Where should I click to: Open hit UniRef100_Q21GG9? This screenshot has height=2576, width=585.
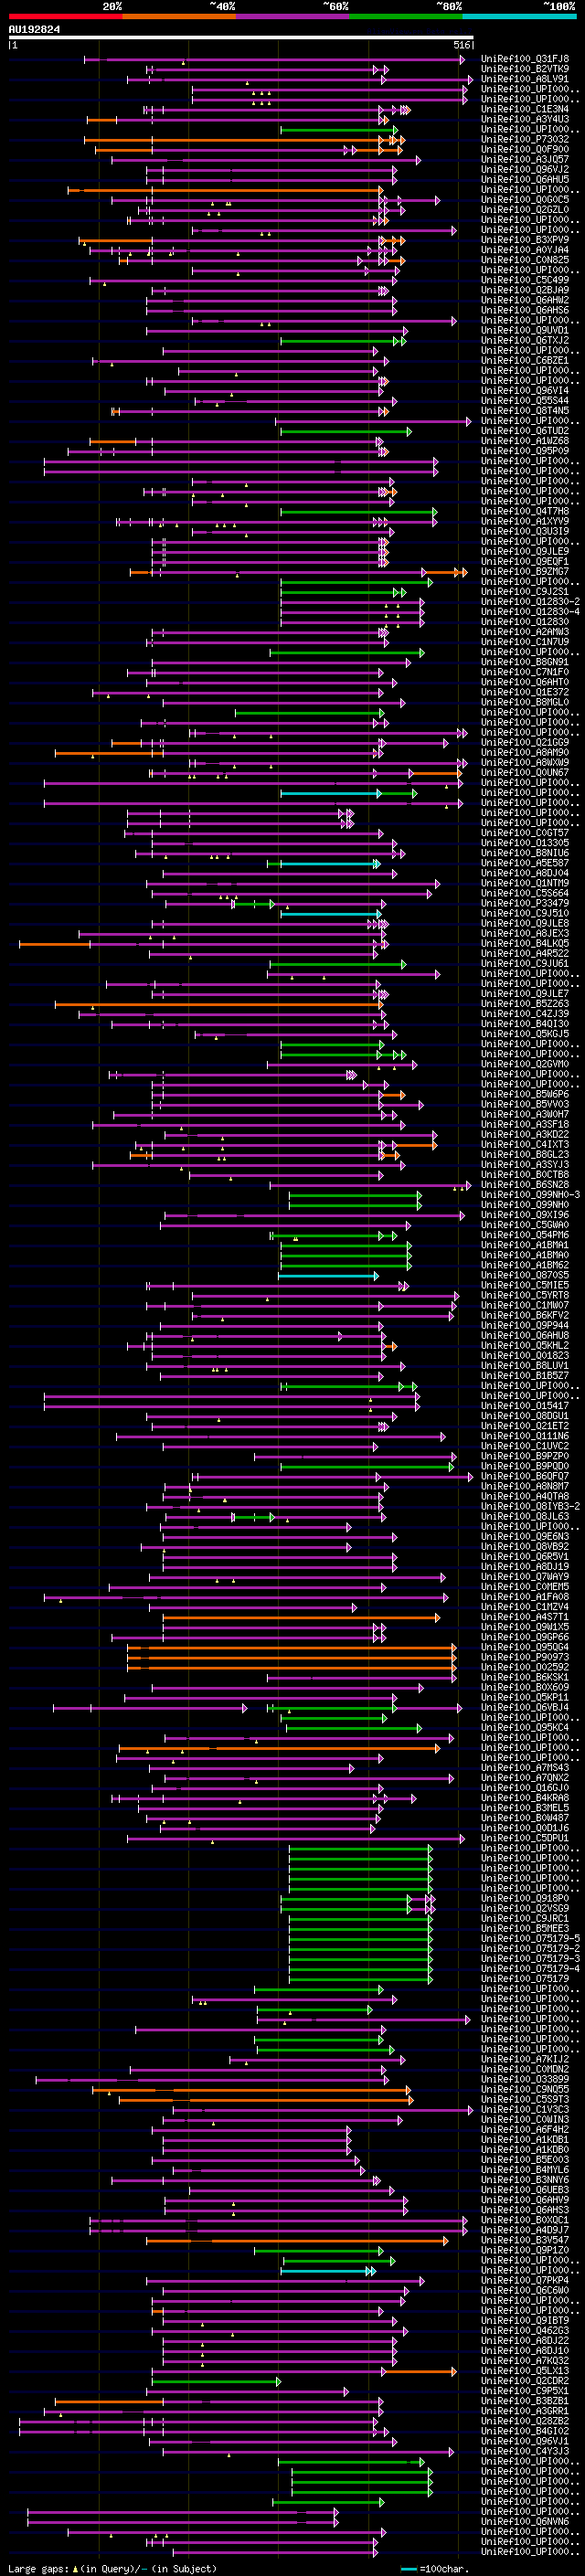click(x=525, y=742)
